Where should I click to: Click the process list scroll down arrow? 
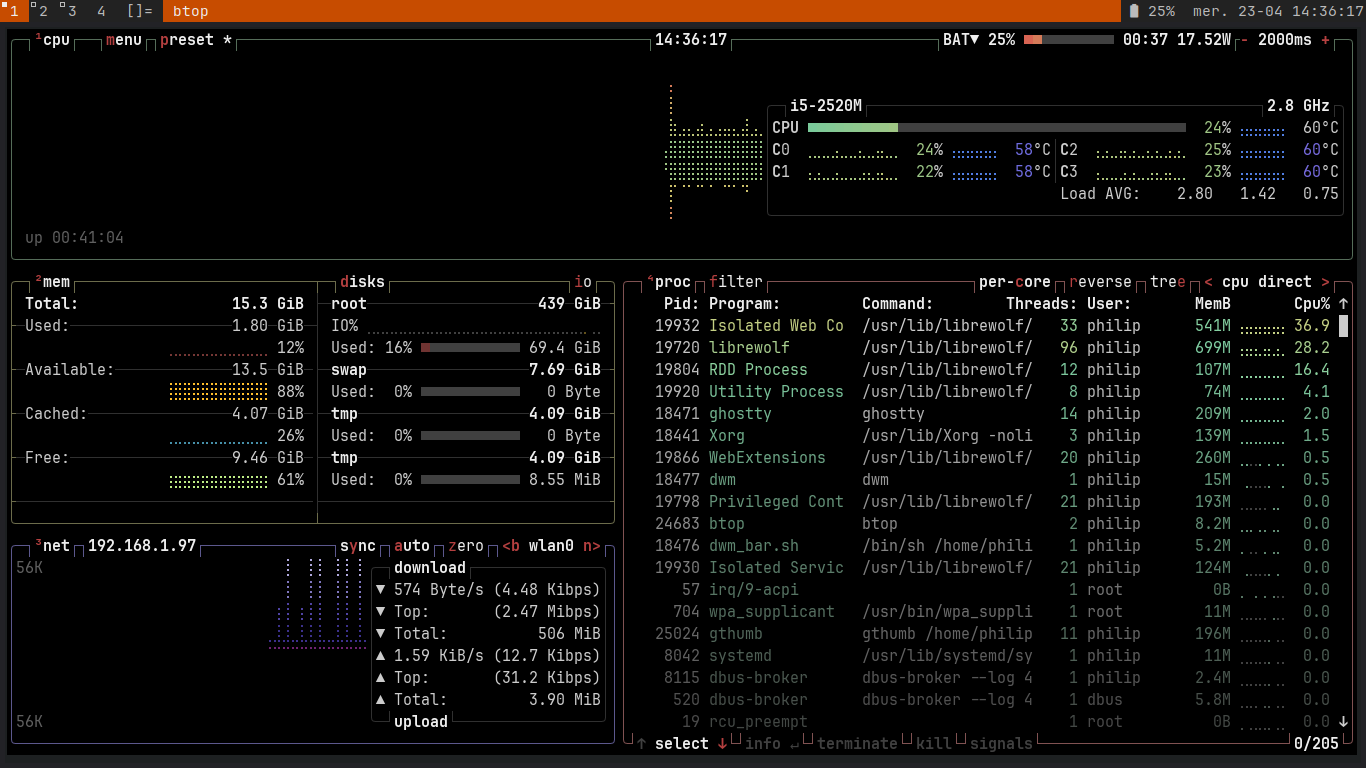pos(1343,721)
